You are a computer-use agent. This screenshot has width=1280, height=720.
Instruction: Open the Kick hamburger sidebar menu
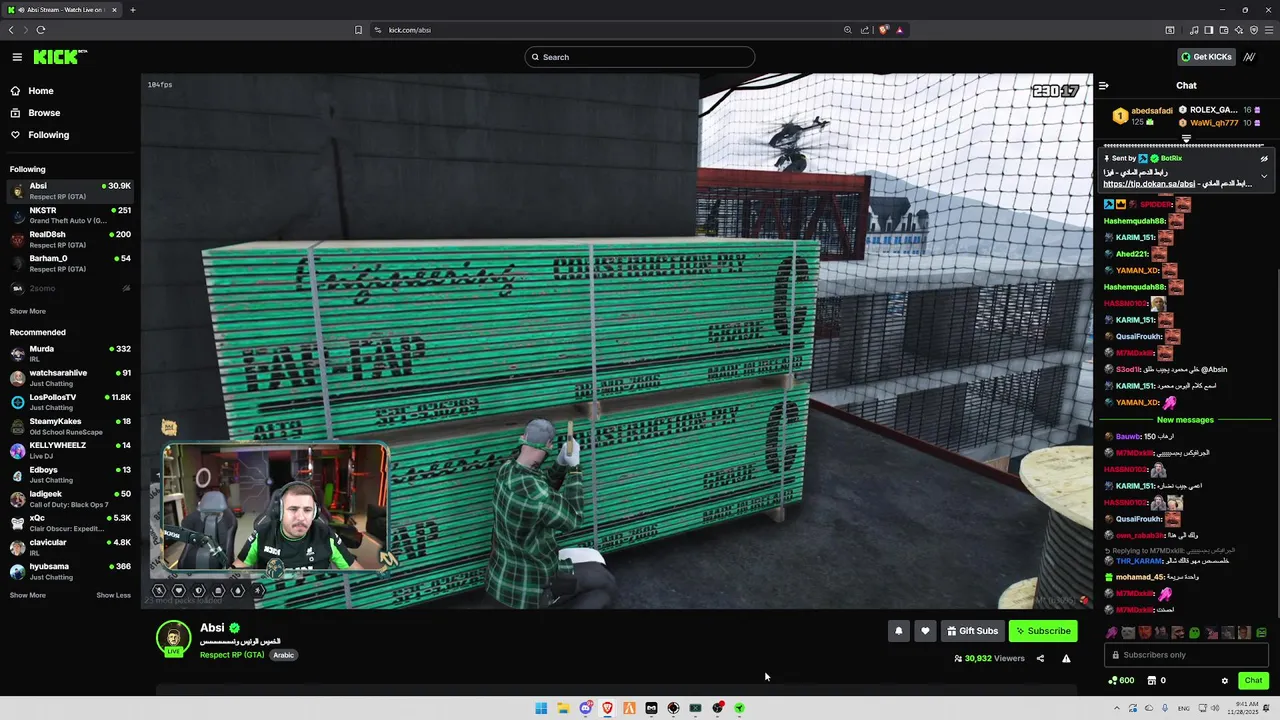point(17,57)
